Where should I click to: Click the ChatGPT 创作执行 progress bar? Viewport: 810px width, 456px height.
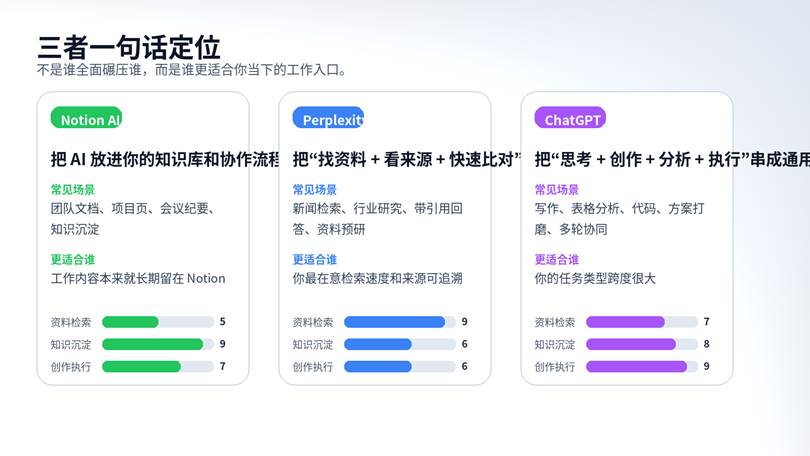pyautogui.click(x=642, y=367)
